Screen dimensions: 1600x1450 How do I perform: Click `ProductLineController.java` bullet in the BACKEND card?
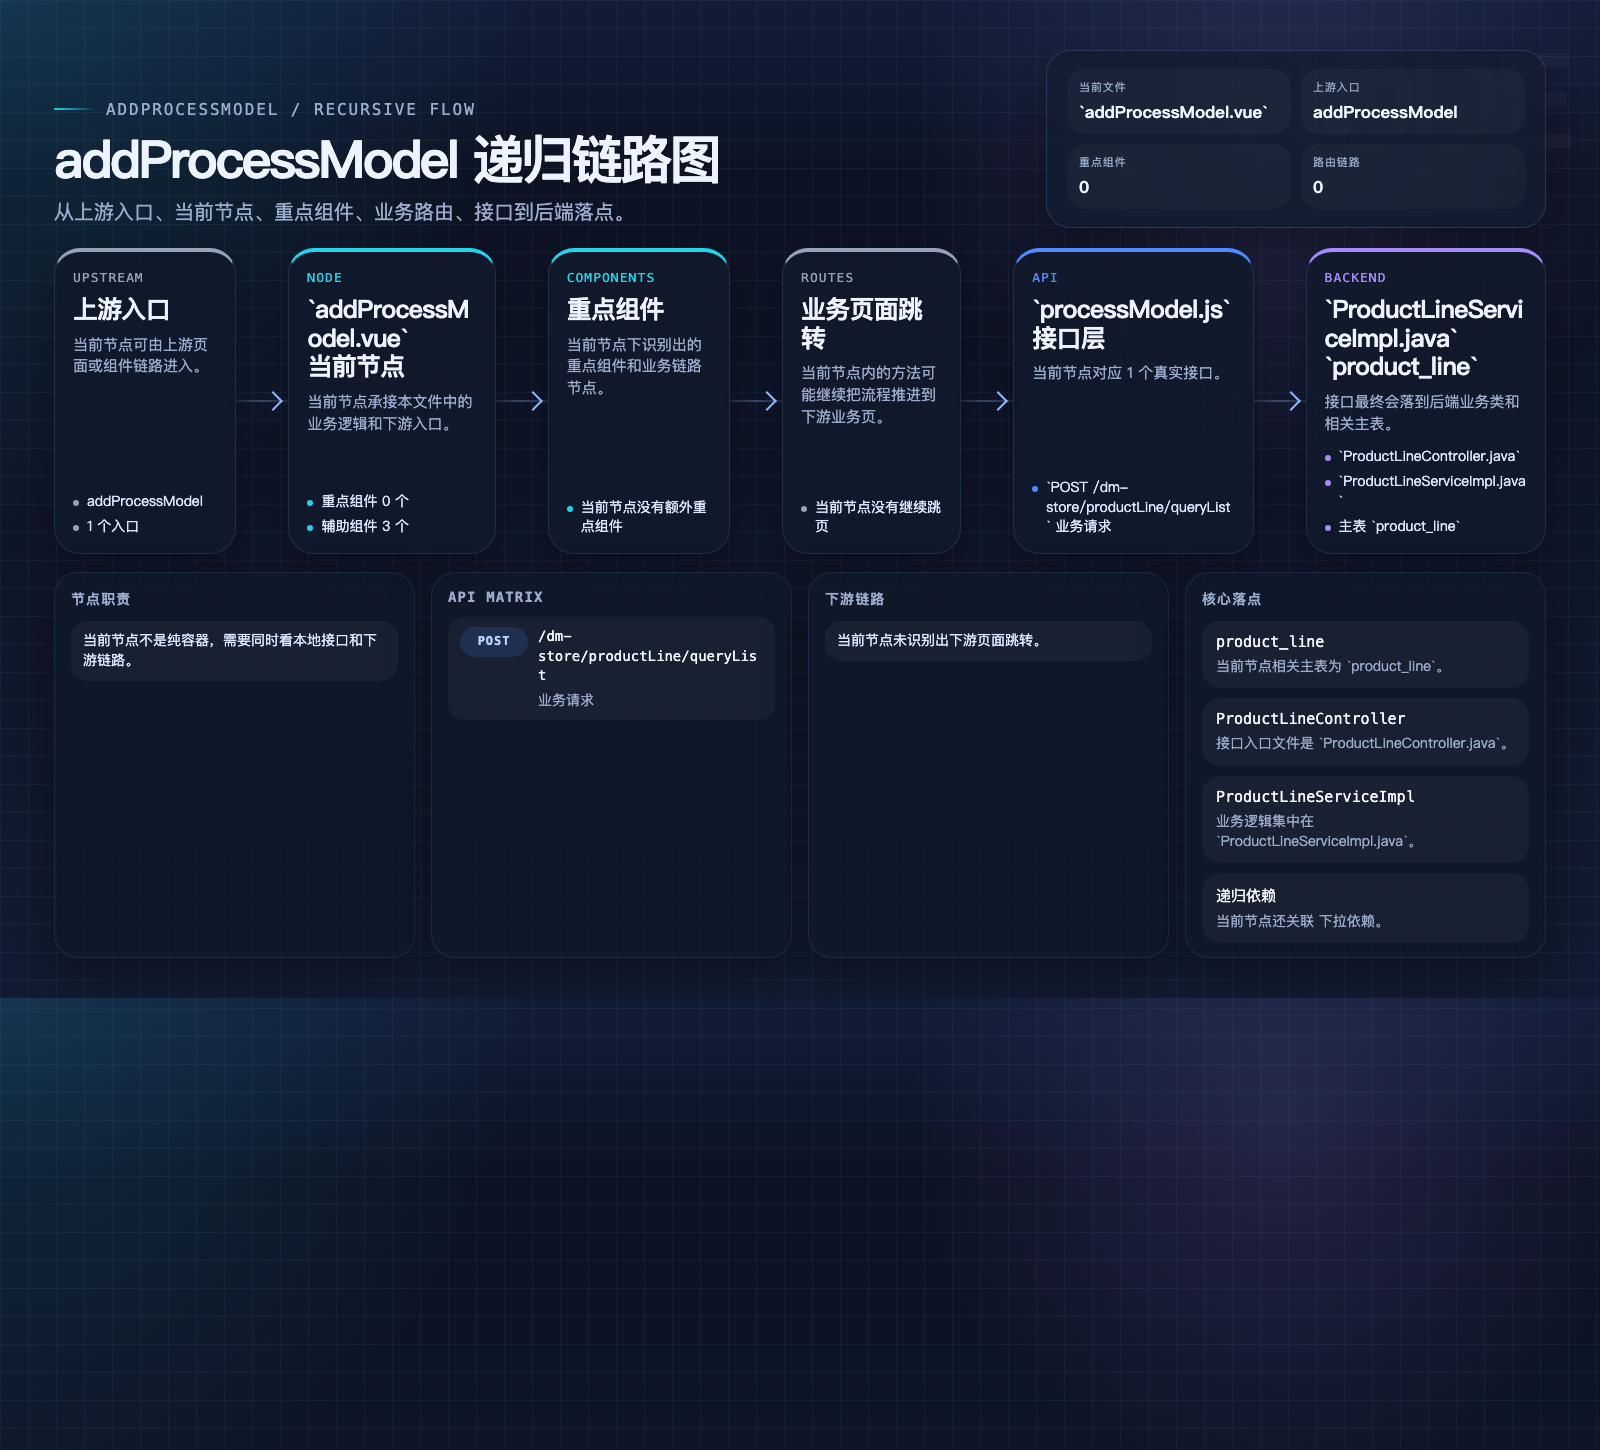click(1430, 456)
